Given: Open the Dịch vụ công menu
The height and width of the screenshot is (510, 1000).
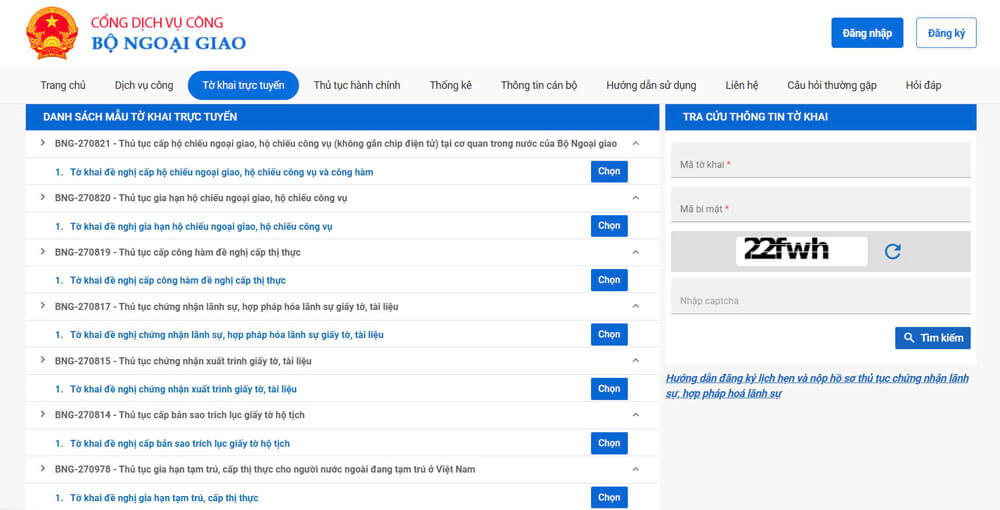Looking at the screenshot, I should tap(144, 85).
